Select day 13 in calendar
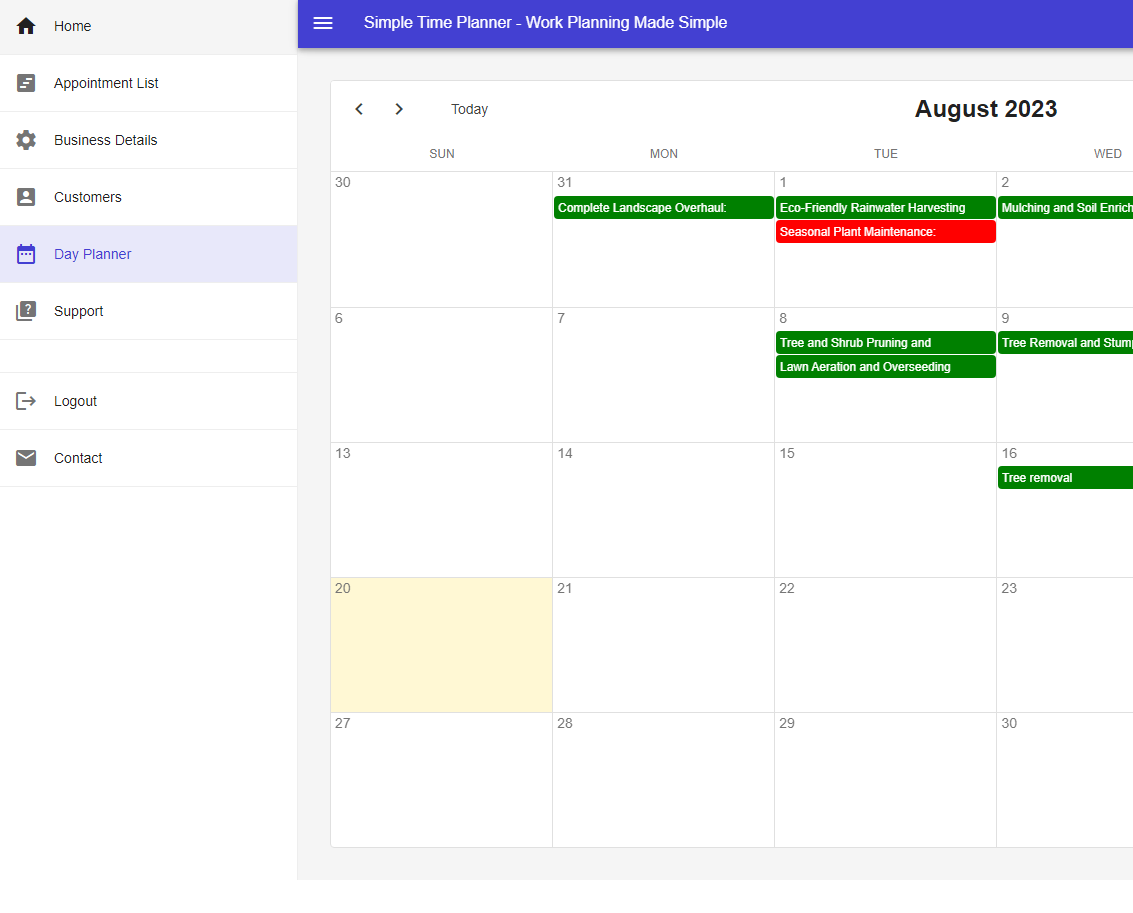Screen dimensions: 1133x913 [441, 510]
